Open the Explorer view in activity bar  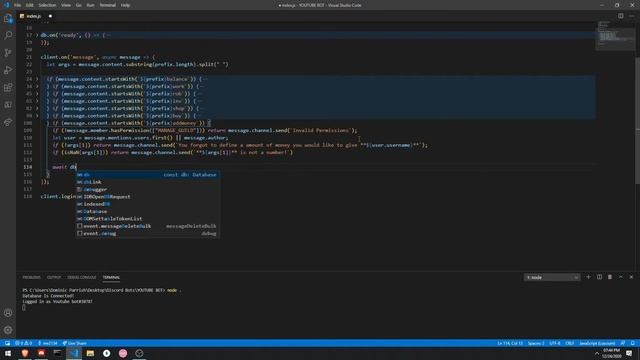tap(8, 18)
